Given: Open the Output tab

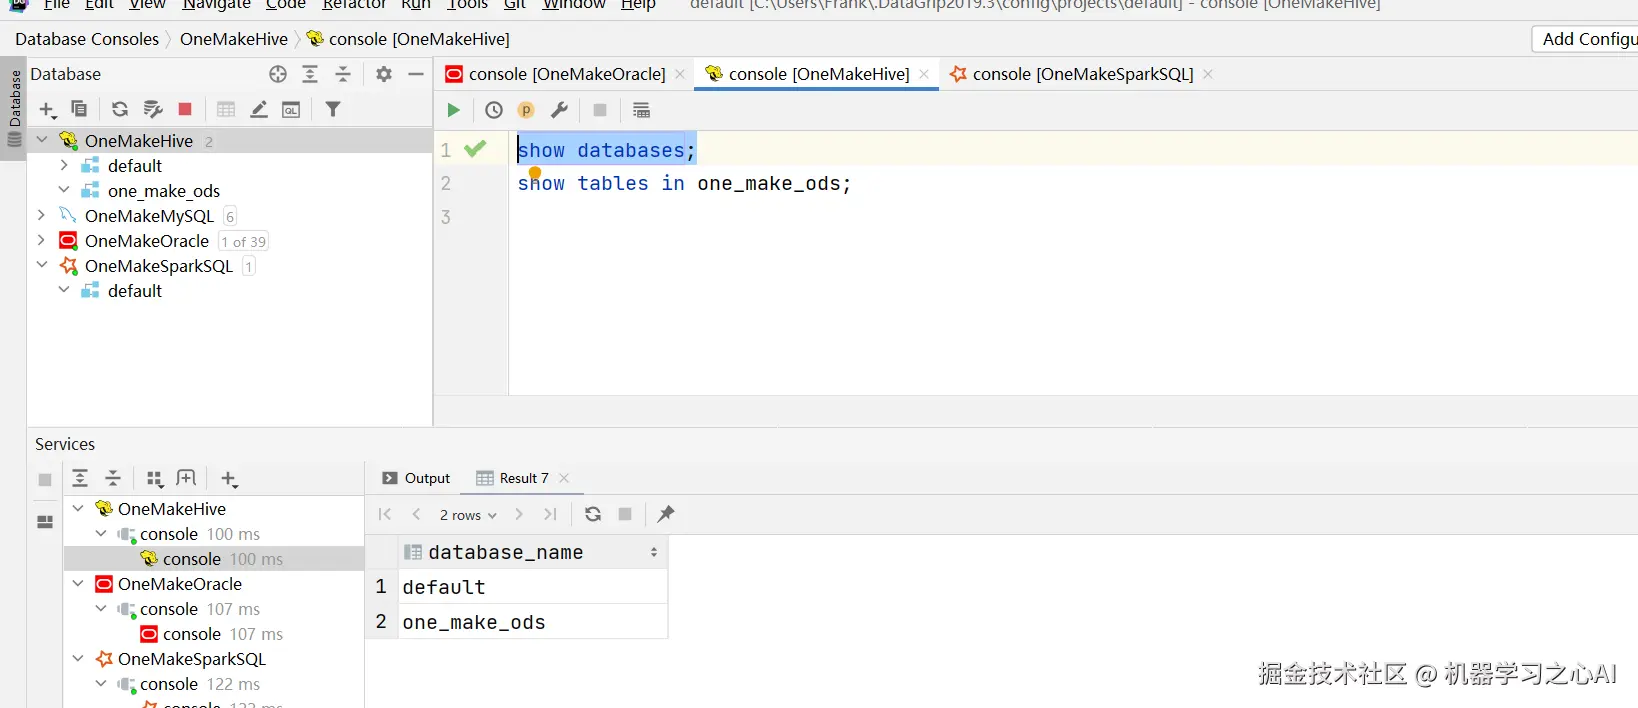Looking at the screenshot, I should click(x=417, y=478).
